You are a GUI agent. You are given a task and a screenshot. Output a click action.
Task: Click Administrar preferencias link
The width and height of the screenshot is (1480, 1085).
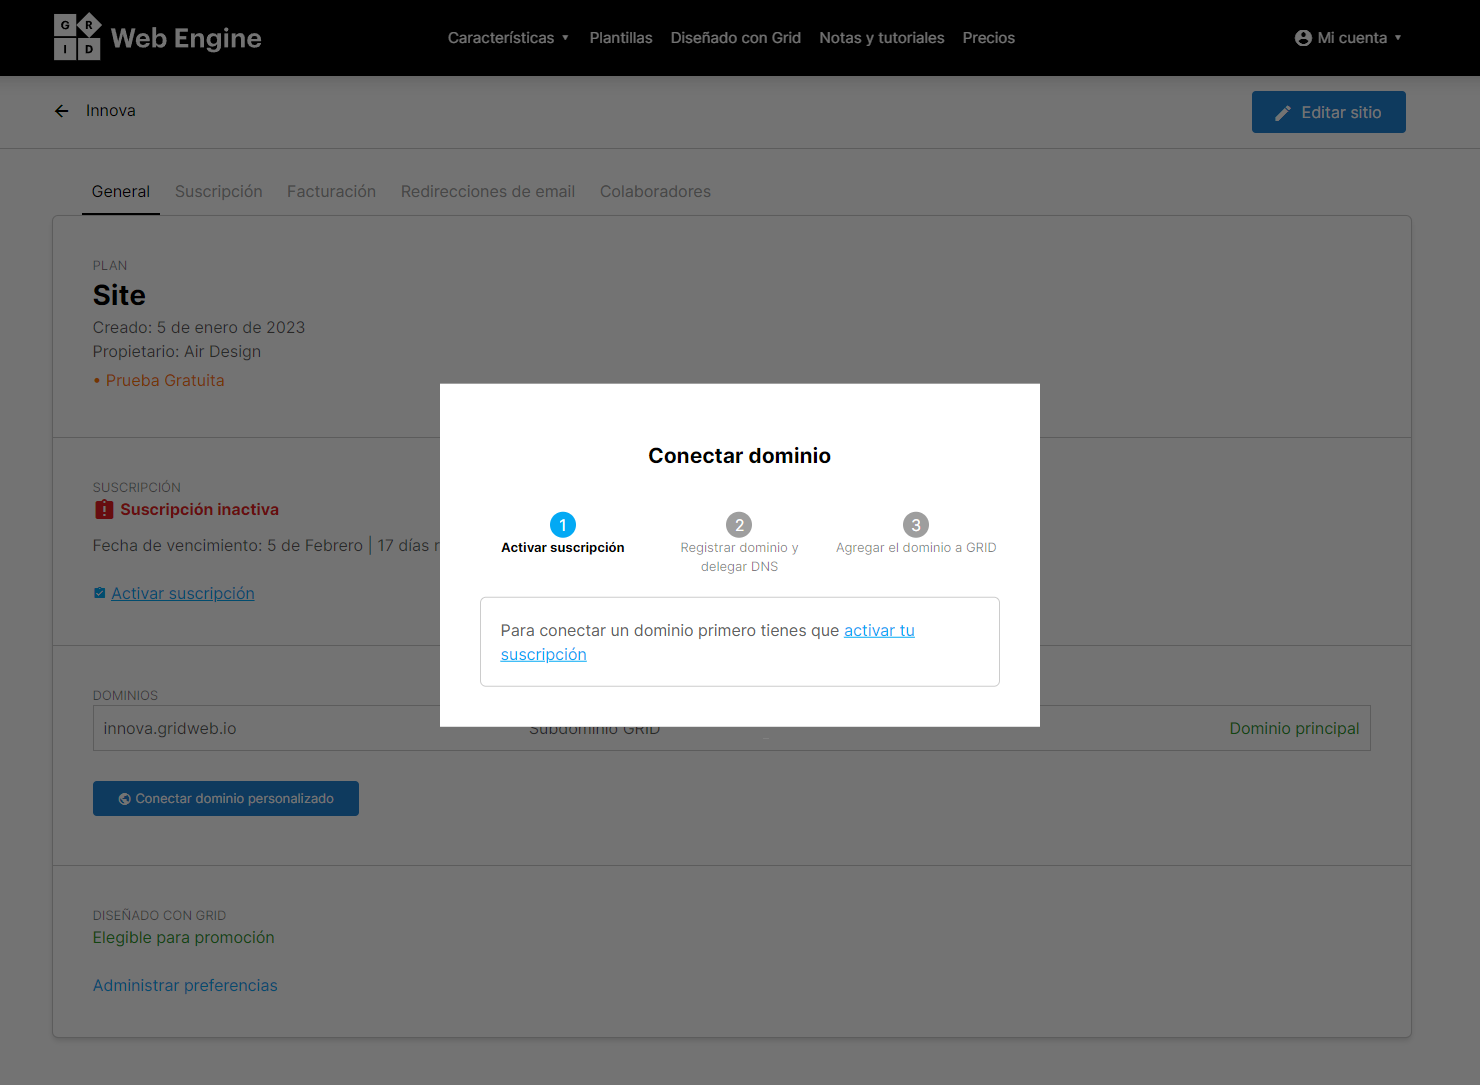pyautogui.click(x=185, y=986)
